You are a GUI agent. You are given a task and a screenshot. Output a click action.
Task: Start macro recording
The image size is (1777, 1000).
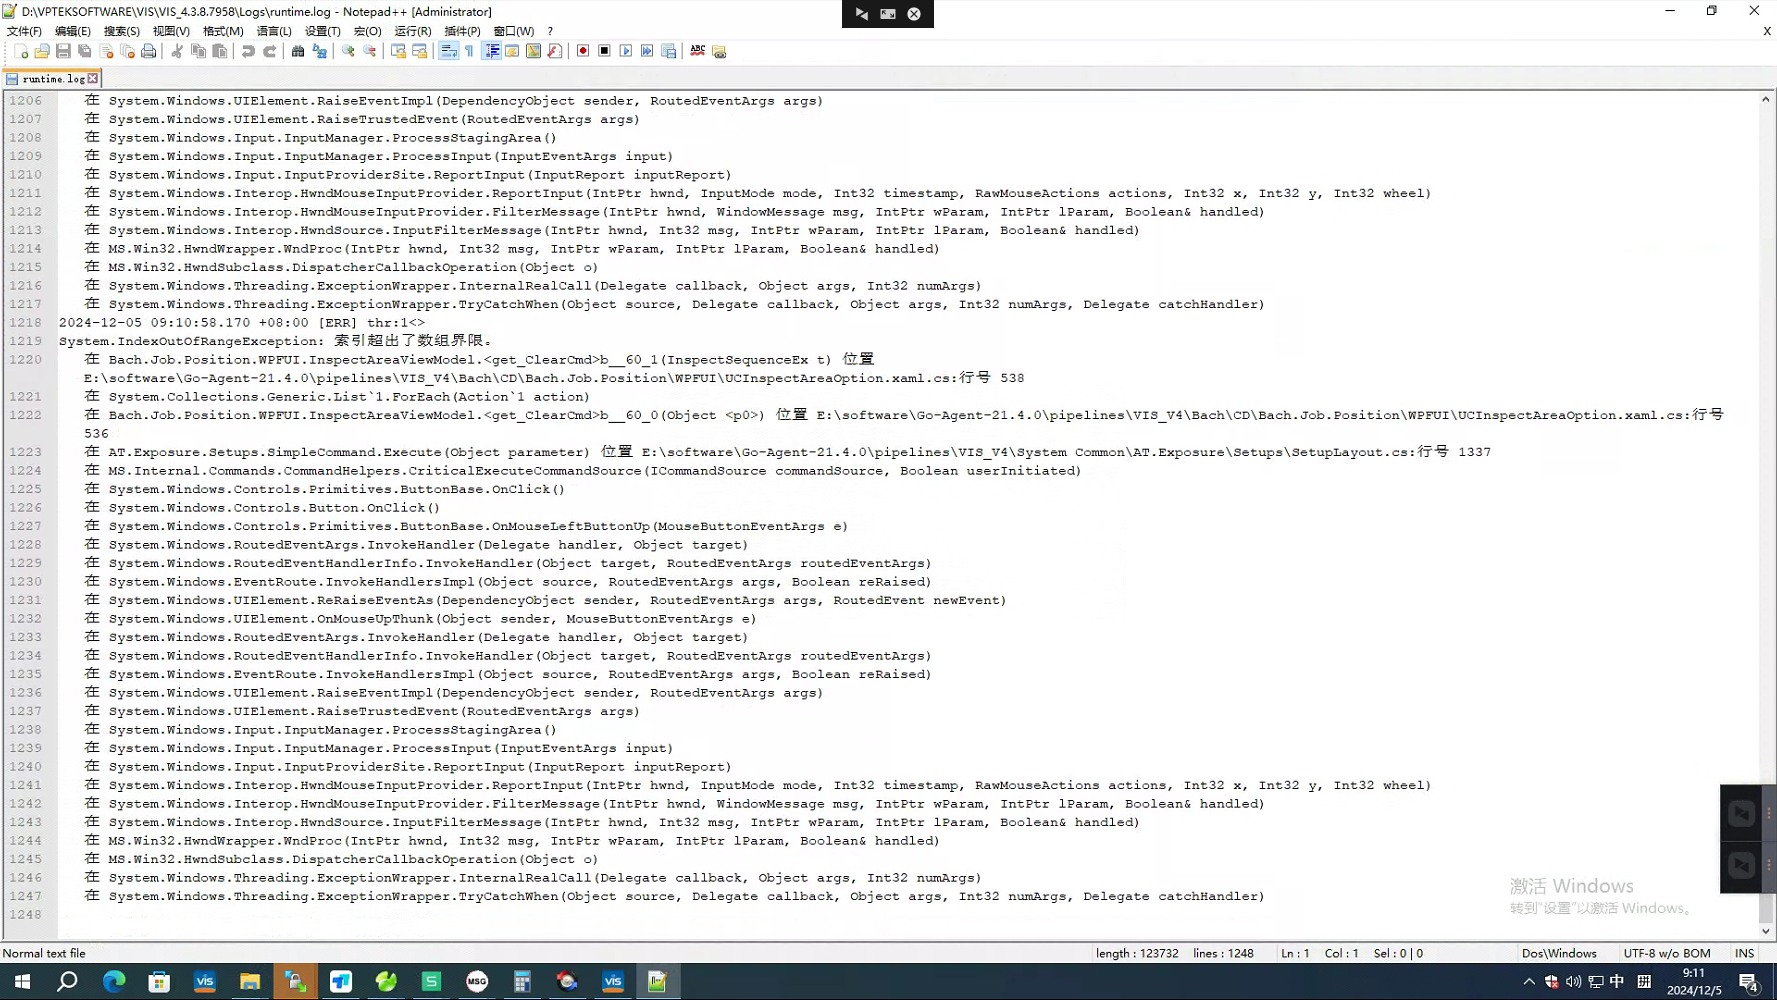point(583,51)
